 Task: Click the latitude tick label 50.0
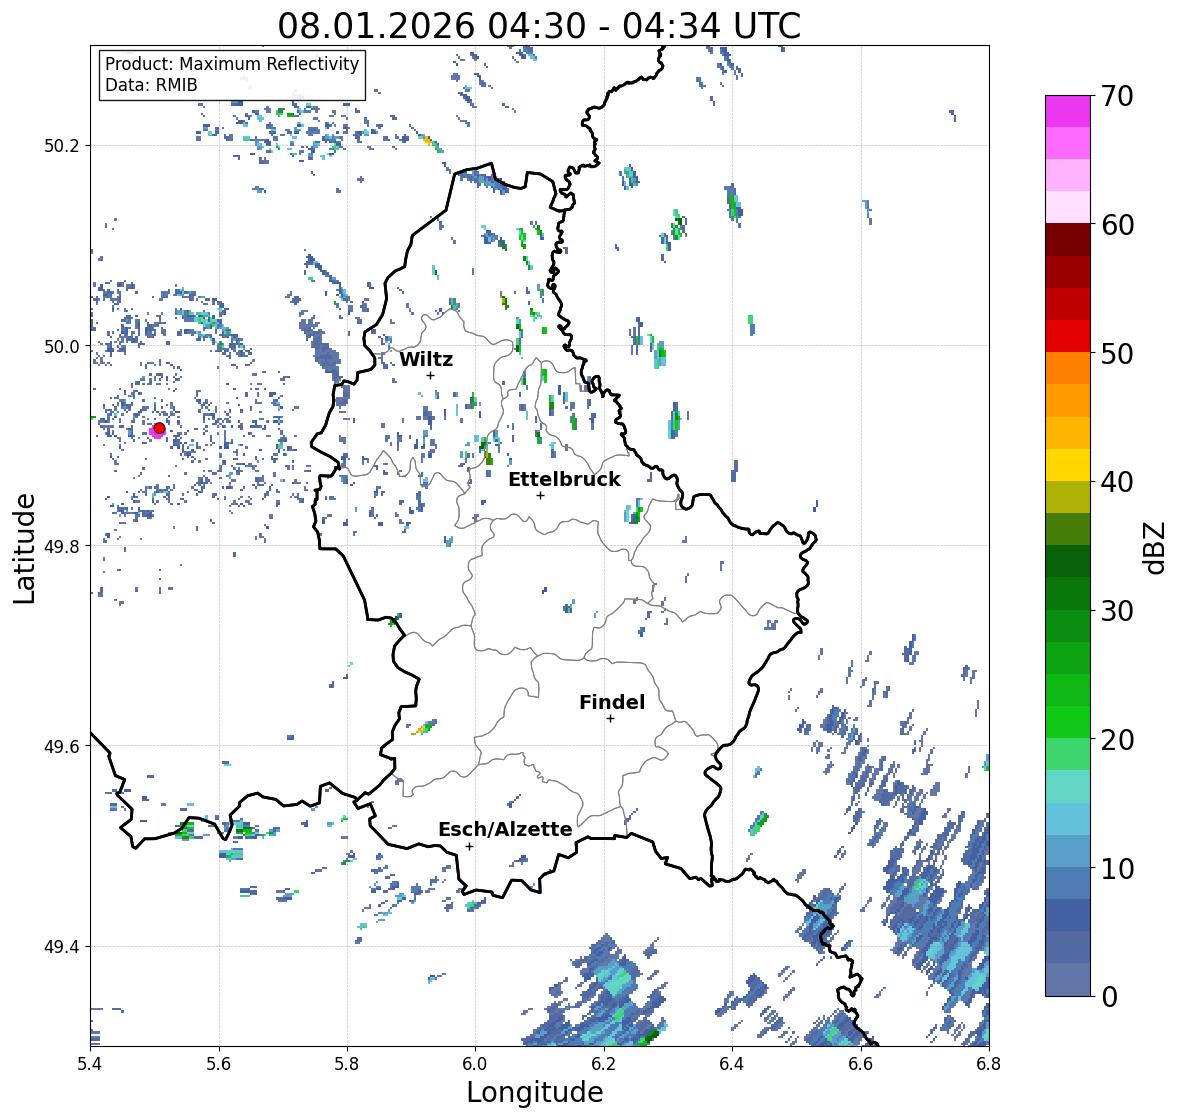pyautogui.click(x=62, y=347)
